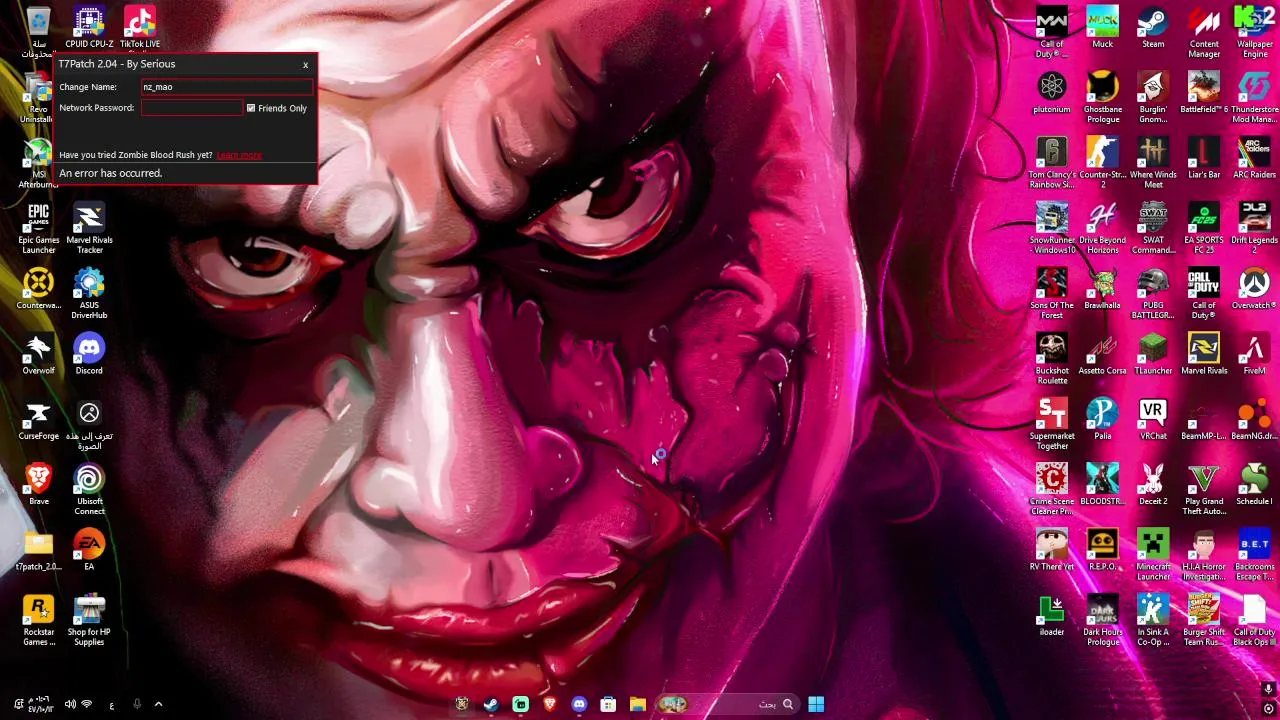This screenshot has height=720, width=1280.
Task: Select Counter-Strike 2 desktop icon
Action: (1102, 163)
